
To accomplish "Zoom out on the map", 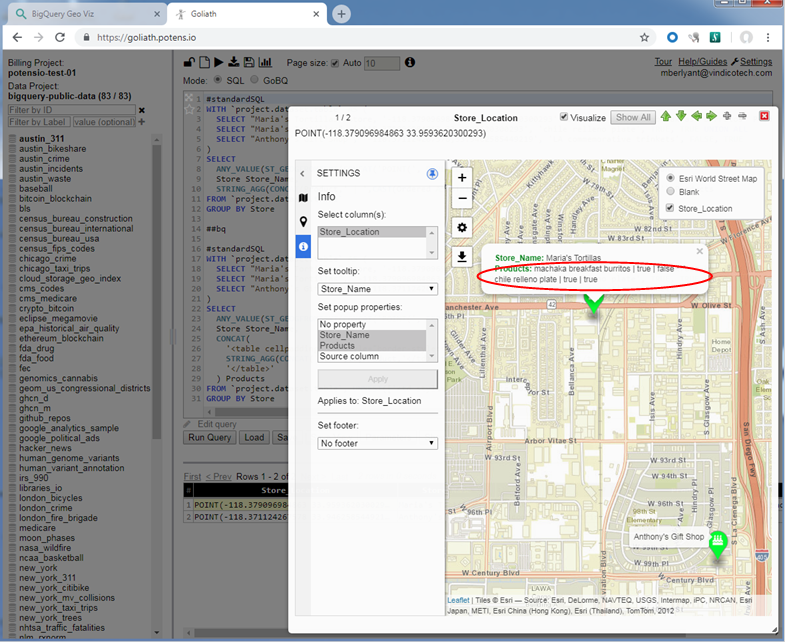I will 462,198.
